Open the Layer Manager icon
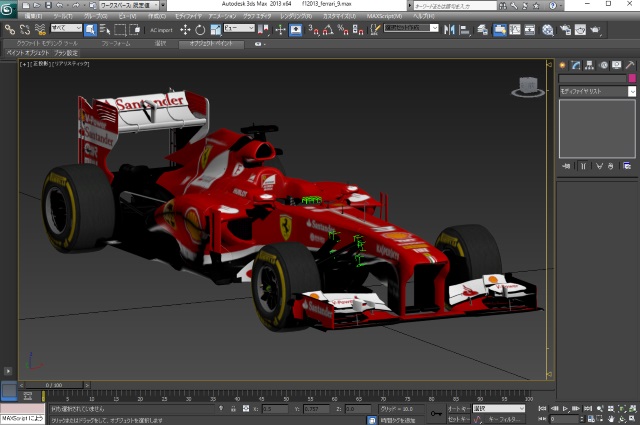Image resolution: width=640 pixels, height=425 pixels. (482, 30)
